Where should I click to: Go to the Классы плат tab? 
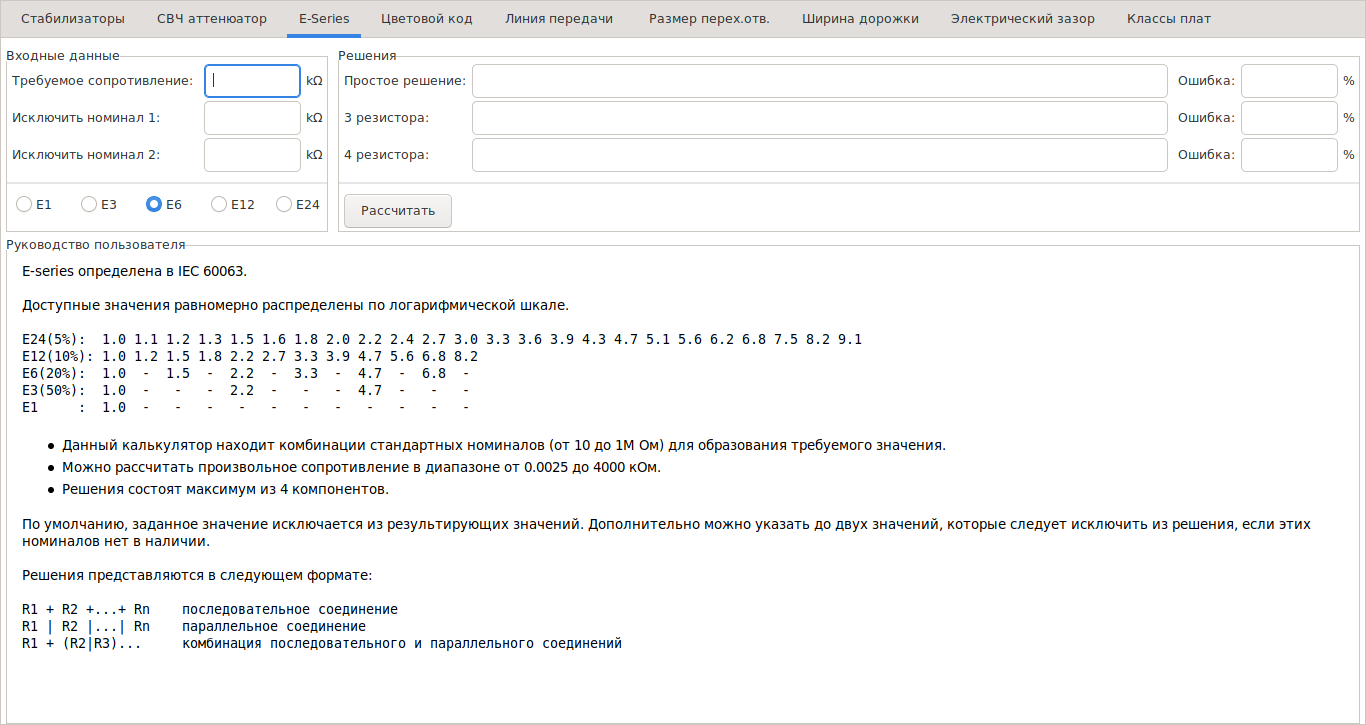pos(1168,19)
